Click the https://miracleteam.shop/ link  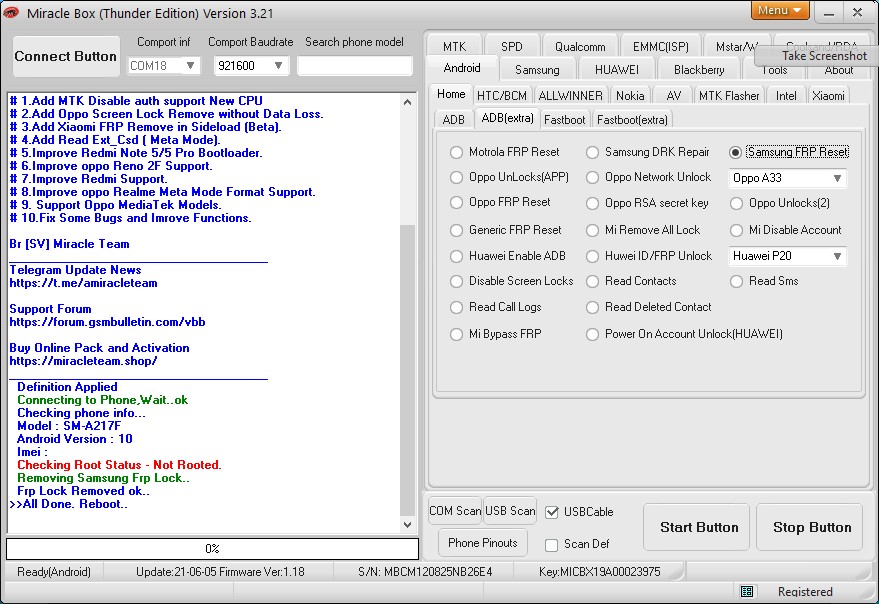(x=83, y=361)
